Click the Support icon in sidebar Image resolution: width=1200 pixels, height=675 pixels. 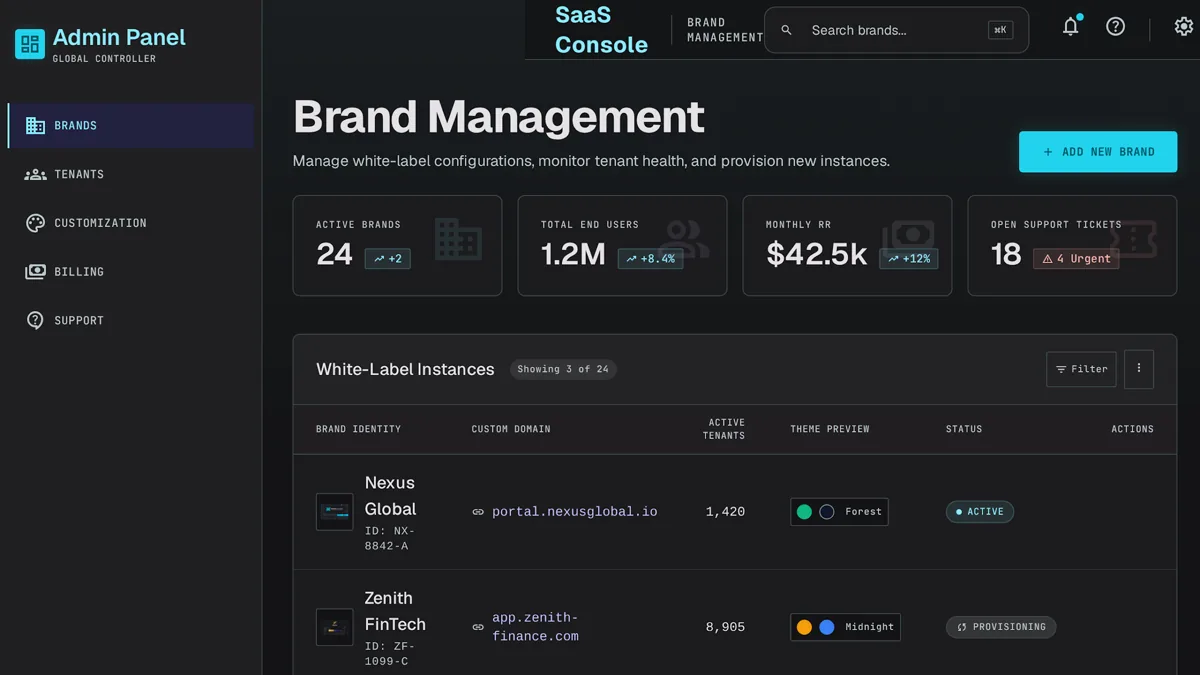coord(35,321)
